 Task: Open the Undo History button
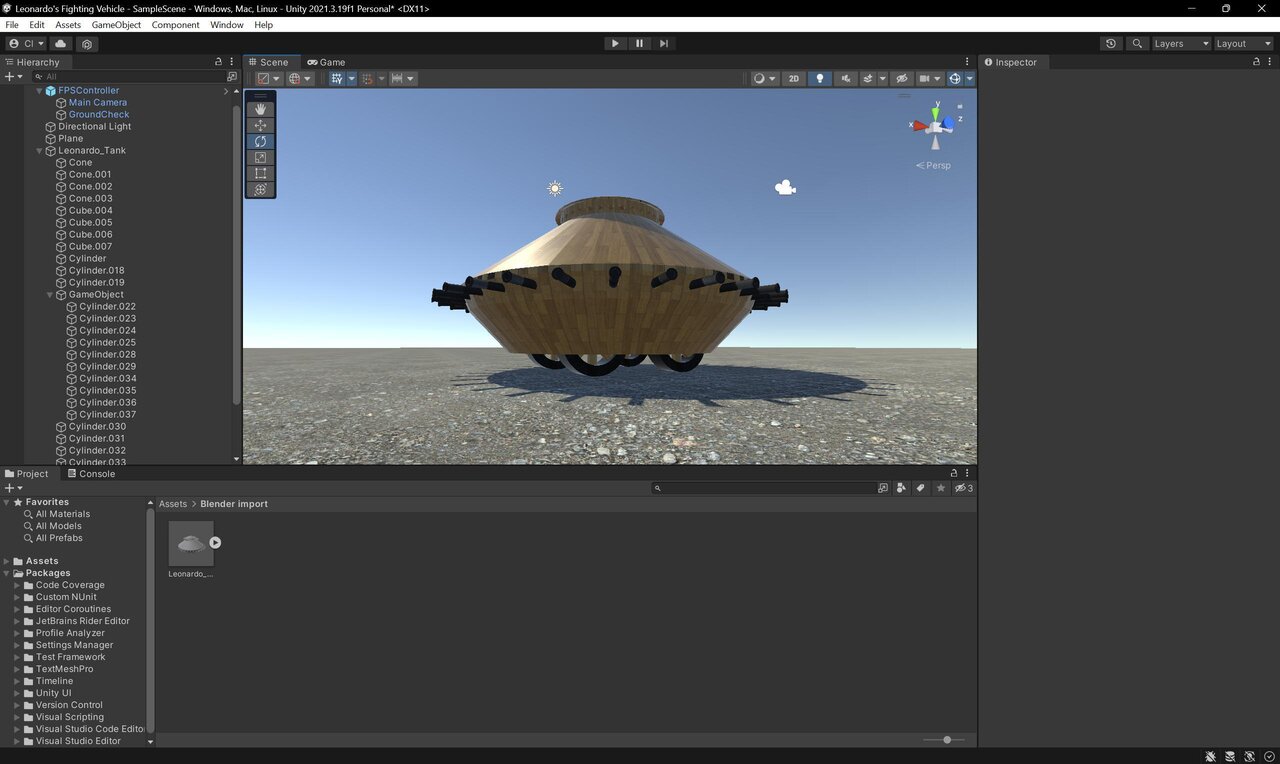(1111, 44)
